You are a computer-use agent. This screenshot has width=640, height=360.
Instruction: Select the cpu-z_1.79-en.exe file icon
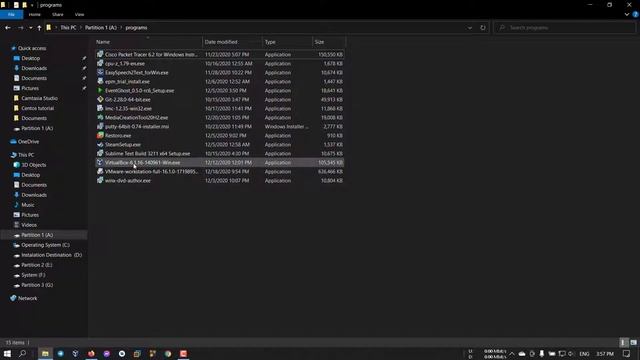pos(100,63)
